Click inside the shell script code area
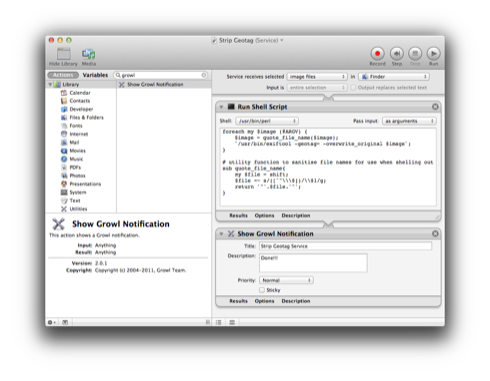 click(328, 167)
